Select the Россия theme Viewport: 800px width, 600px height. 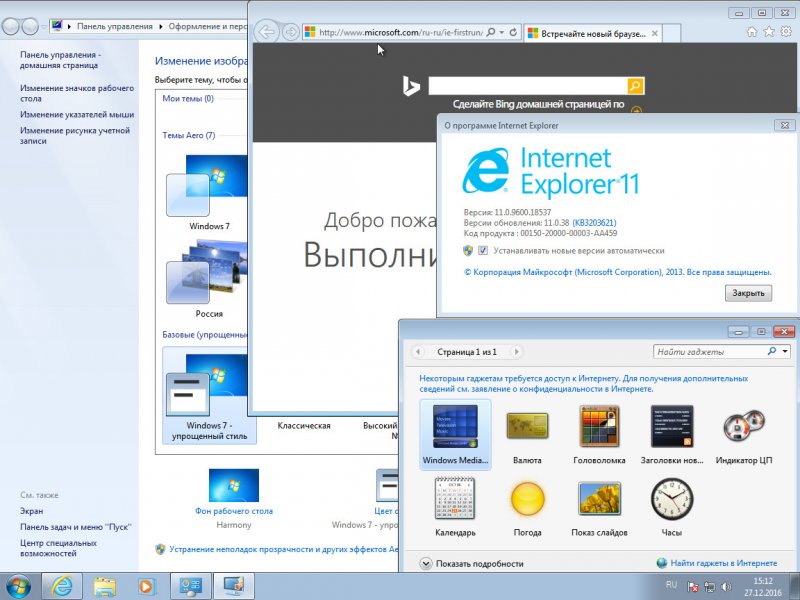tap(209, 278)
